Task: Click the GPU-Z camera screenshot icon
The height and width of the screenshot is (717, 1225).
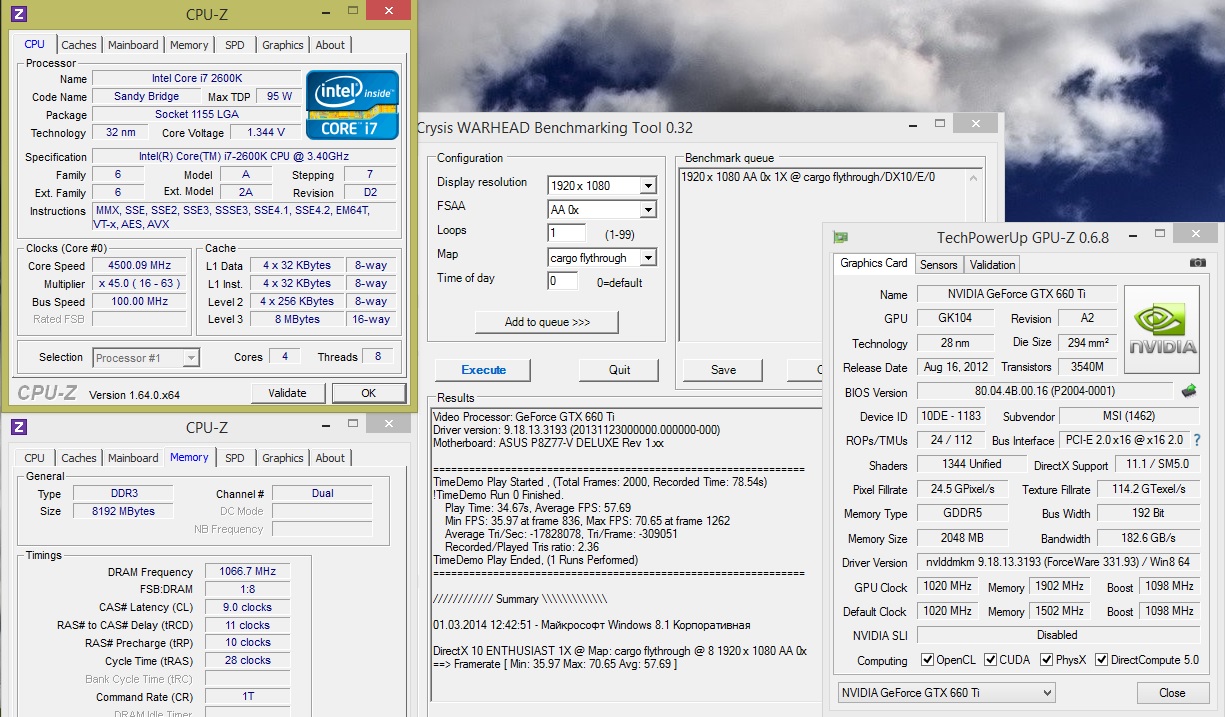Action: [x=1197, y=263]
